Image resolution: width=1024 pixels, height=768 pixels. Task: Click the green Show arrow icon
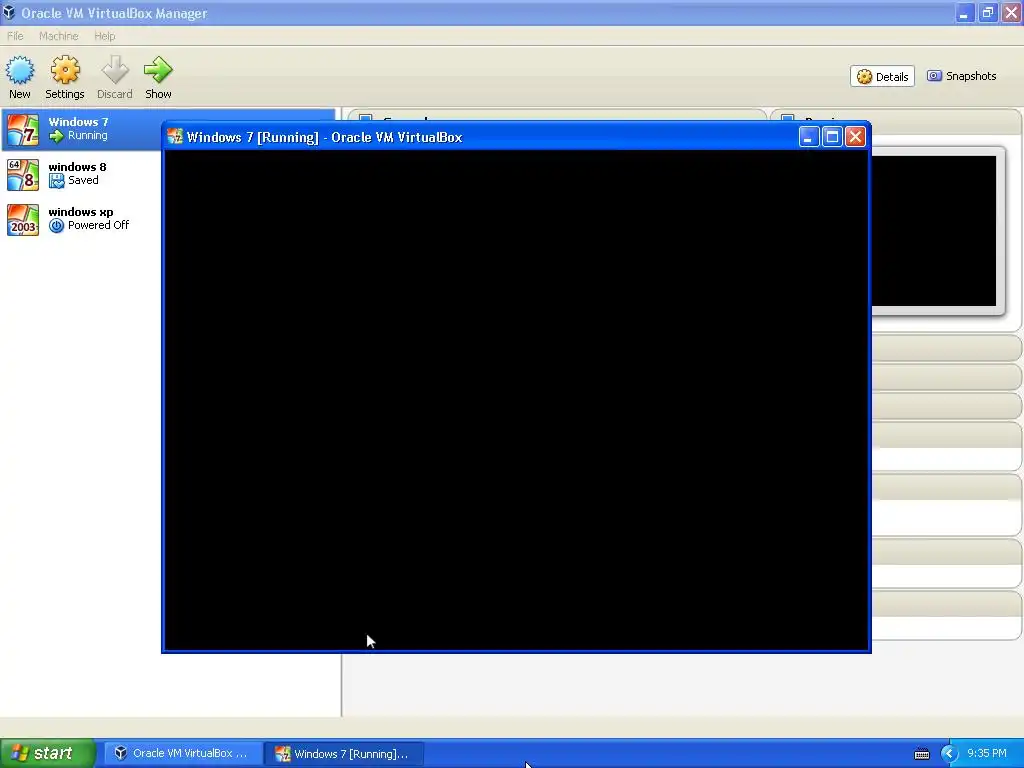coord(158,70)
